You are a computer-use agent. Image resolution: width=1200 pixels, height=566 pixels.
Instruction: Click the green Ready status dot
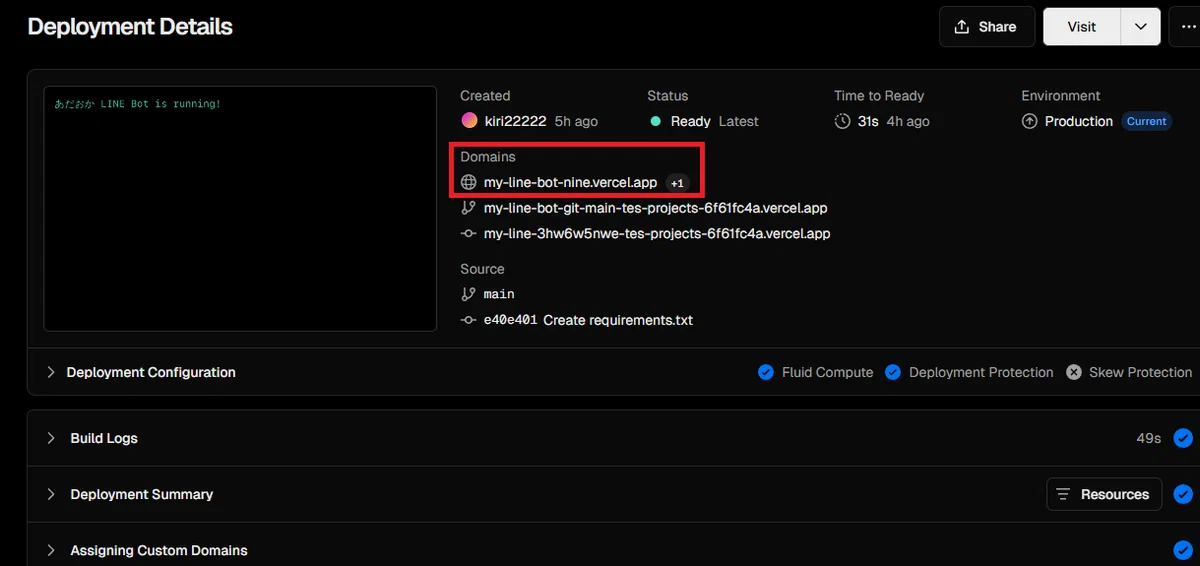click(x=655, y=121)
